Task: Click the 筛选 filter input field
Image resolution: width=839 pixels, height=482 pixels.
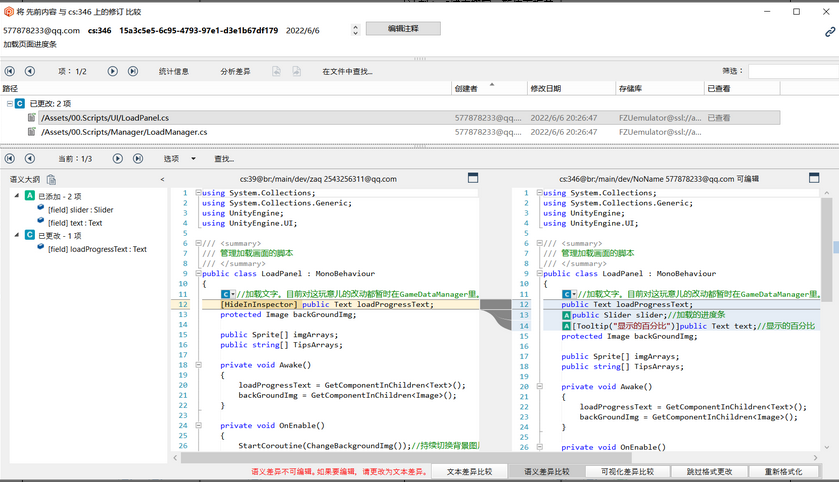Action: pyautogui.click(x=792, y=72)
